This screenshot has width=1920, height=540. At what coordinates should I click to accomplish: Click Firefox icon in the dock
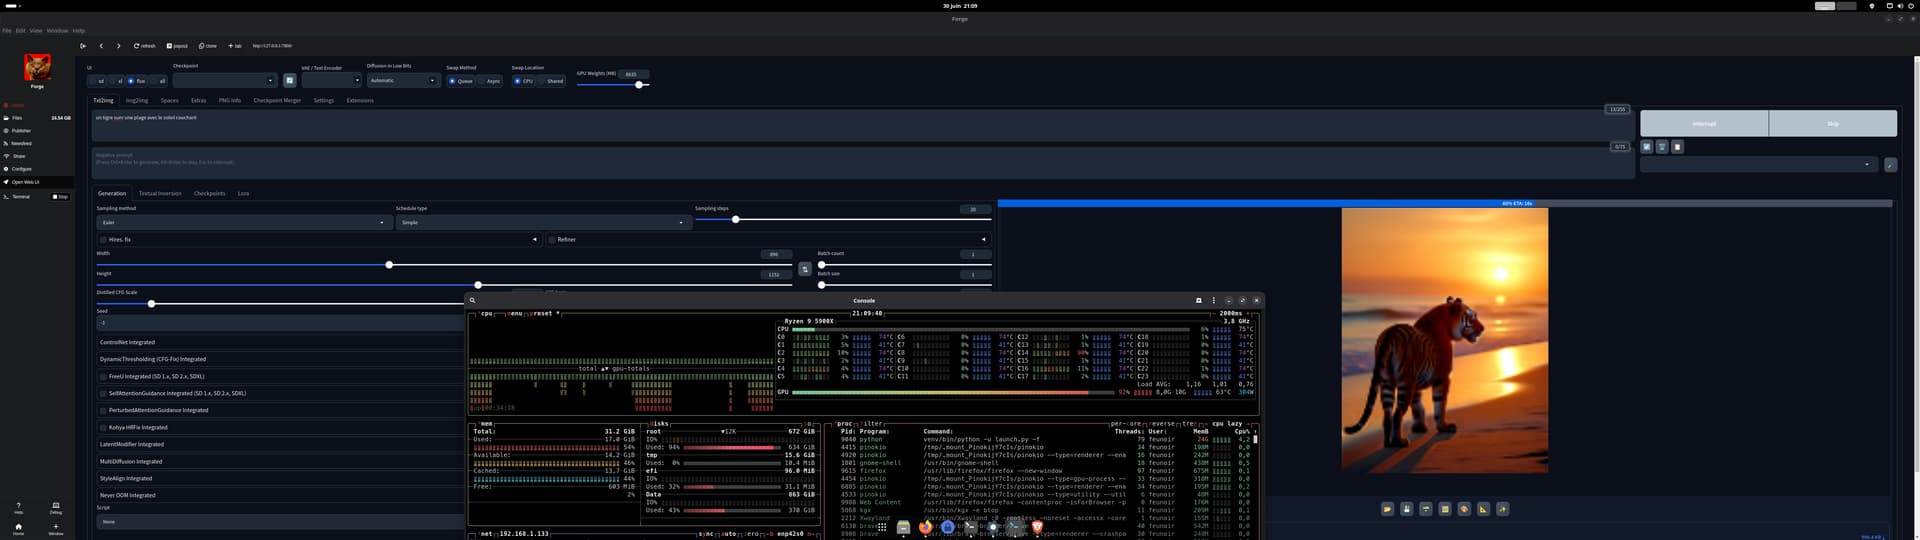click(x=925, y=527)
